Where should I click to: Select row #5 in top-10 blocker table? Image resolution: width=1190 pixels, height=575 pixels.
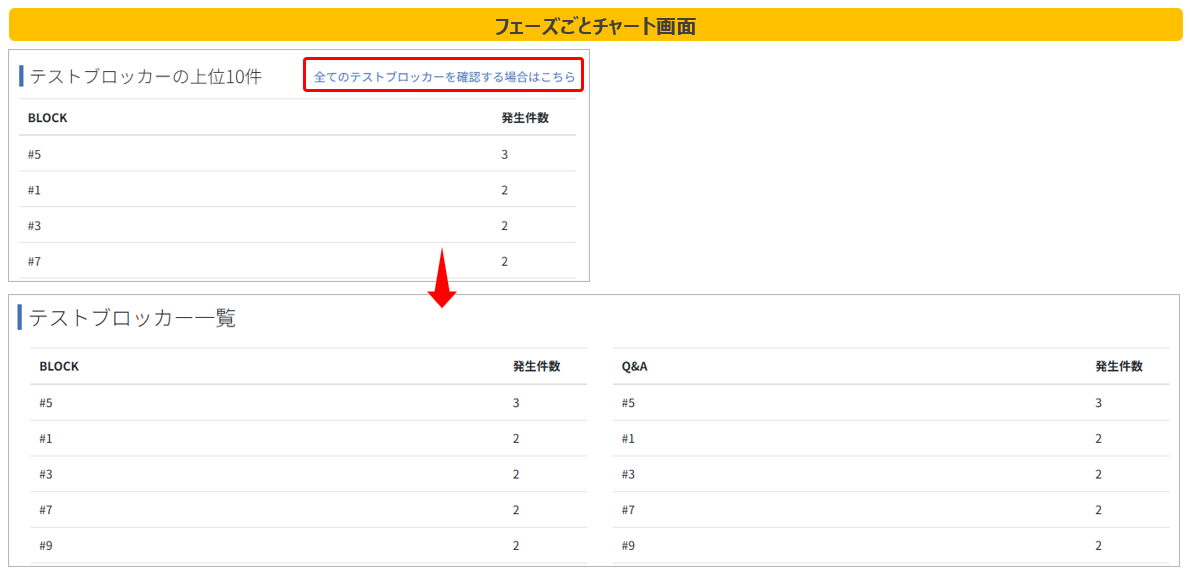298,154
